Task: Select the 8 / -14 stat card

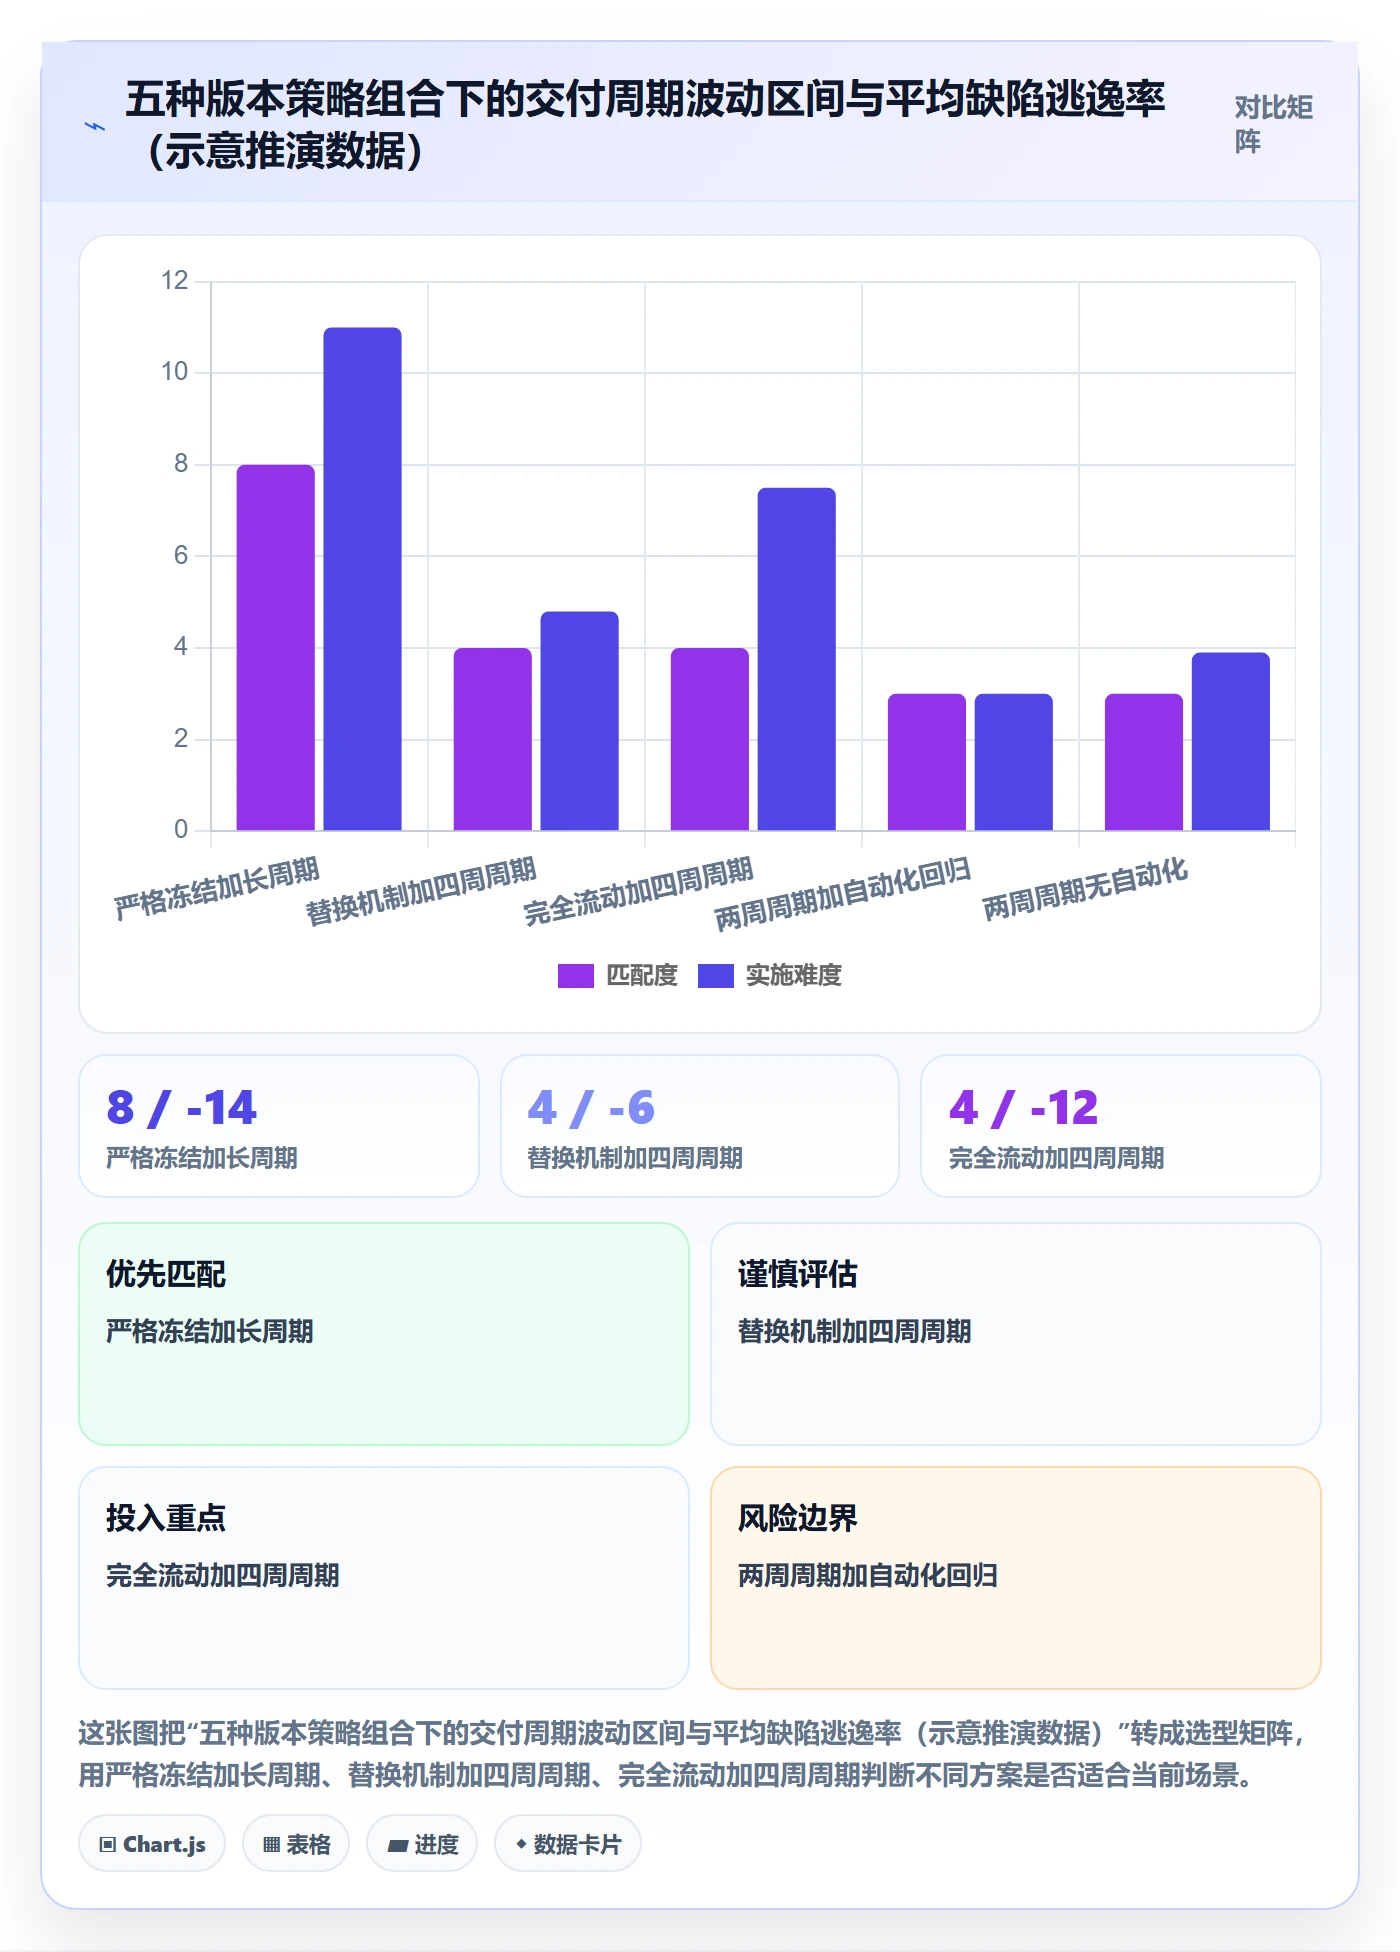Action: 279,1126
